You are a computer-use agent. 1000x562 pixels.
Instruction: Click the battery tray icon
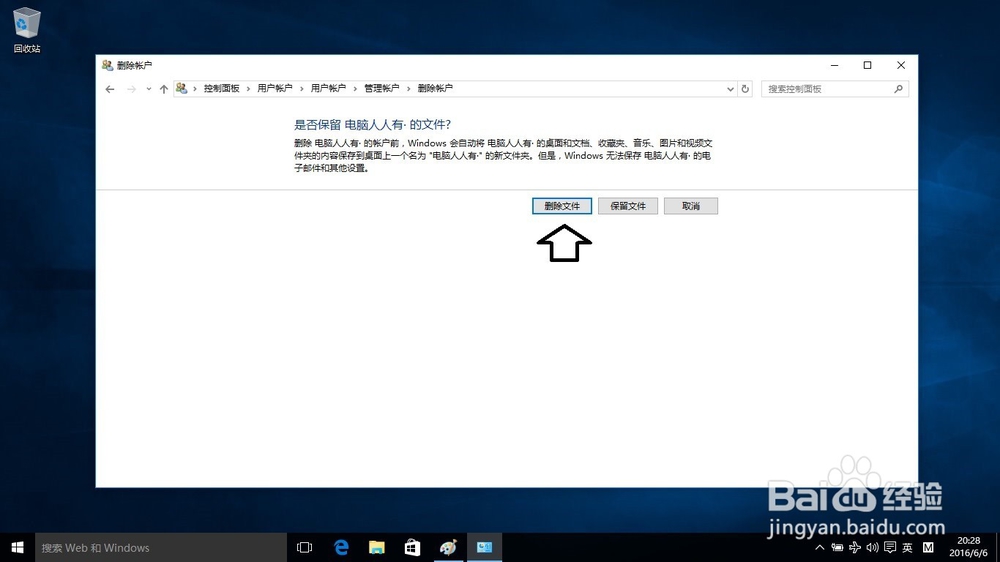tap(837, 547)
